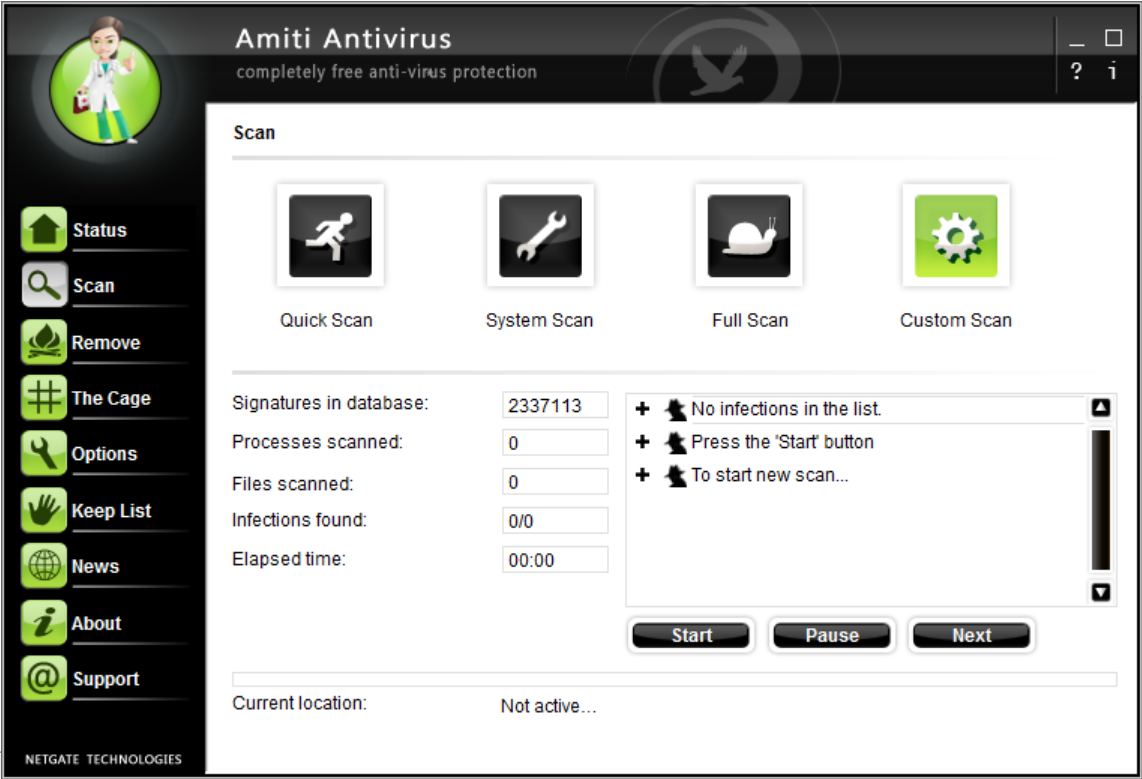Viewport: 1142px width, 779px height.
Task: Open Custom Scan with the green gear icon
Action: point(955,234)
